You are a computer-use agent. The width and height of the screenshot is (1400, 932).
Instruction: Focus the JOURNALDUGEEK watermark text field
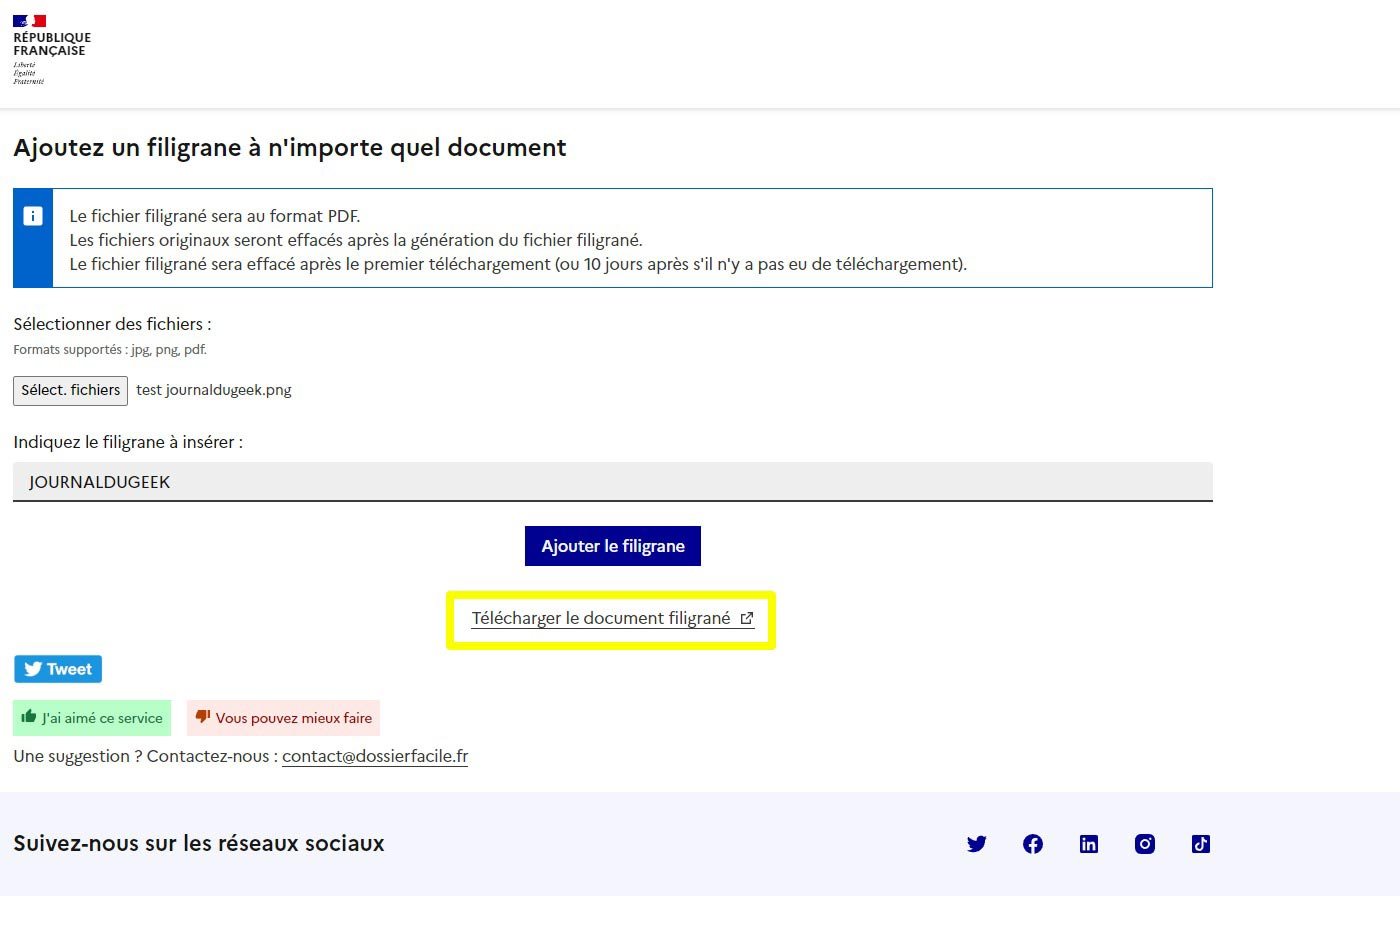coord(613,482)
